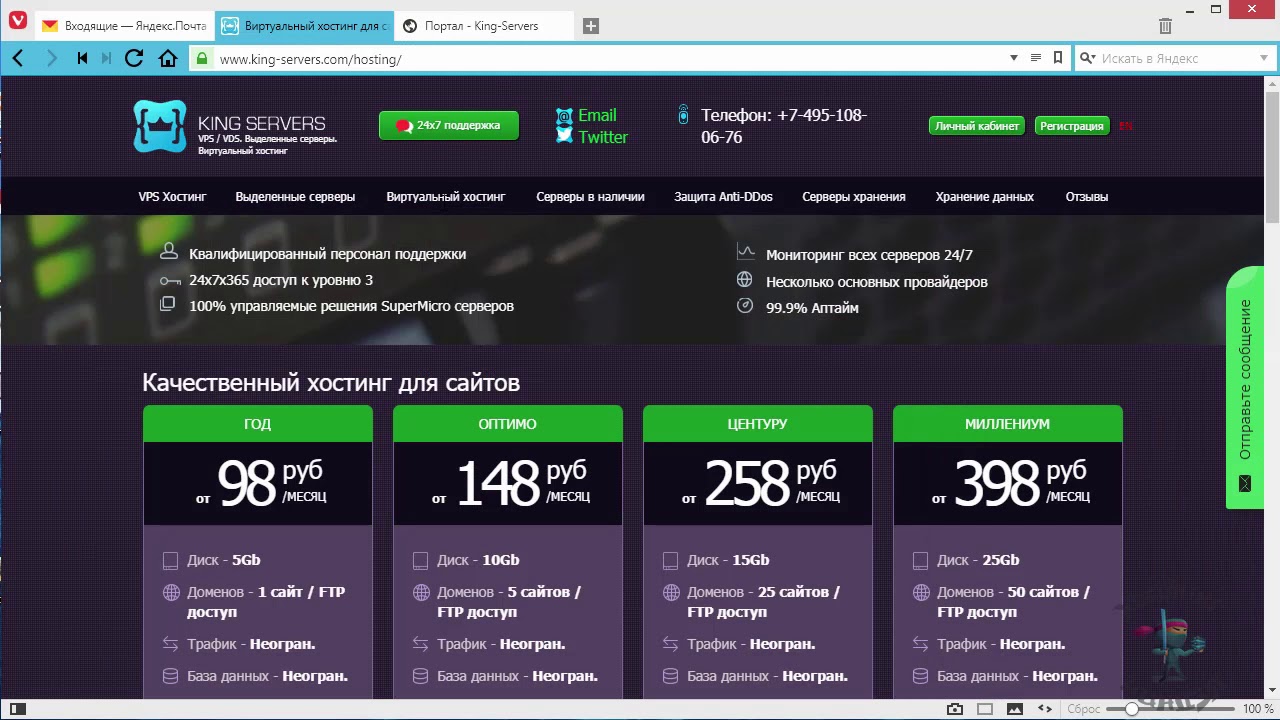Click the Регистрация button
This screenshot has width=1280, height=720.
(1072, 126)
